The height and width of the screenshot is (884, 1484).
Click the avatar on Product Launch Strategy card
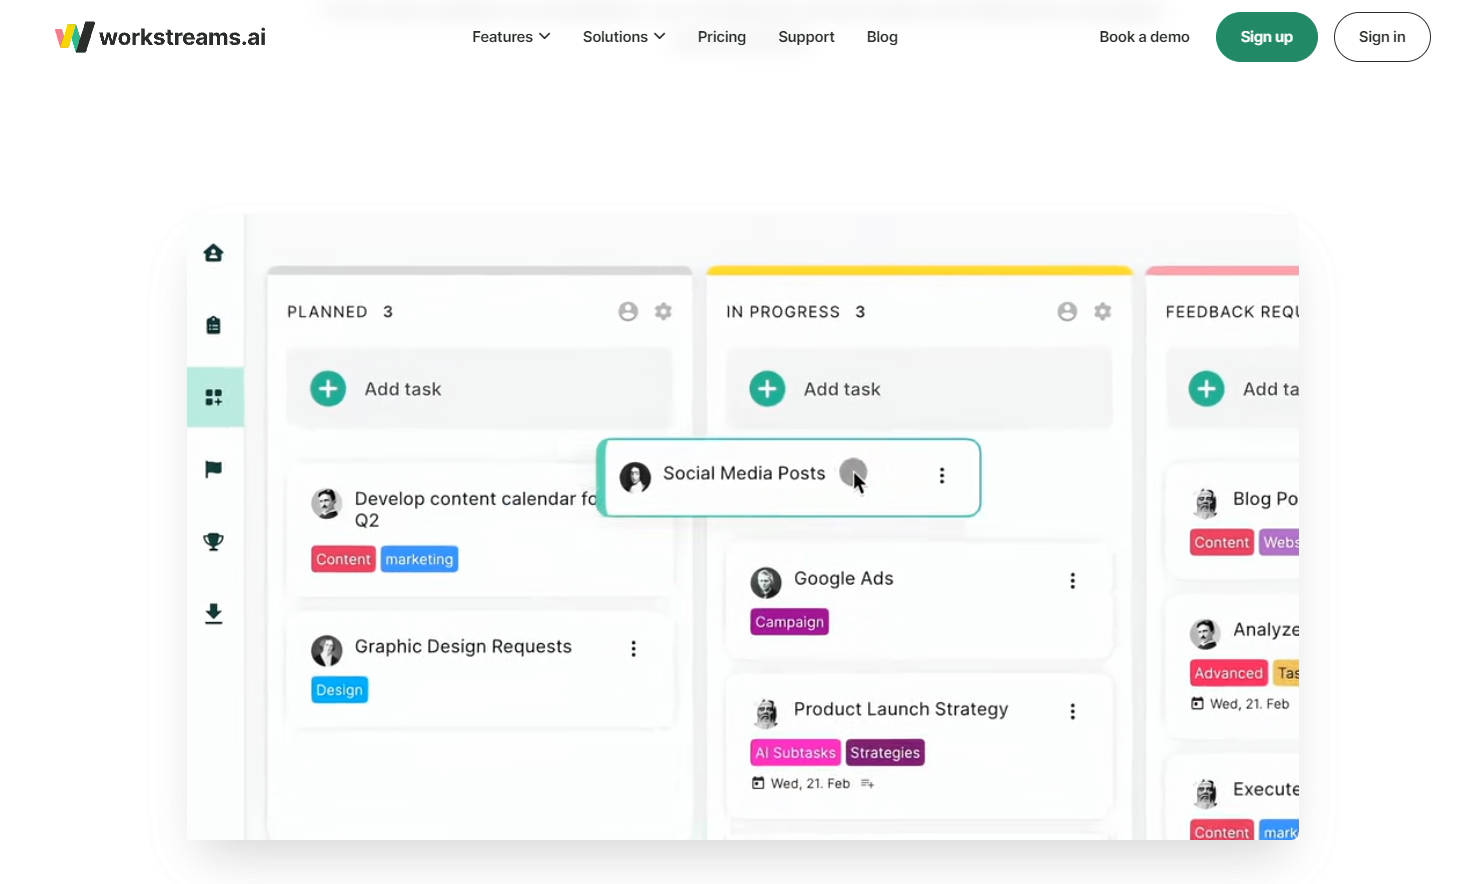766,713
